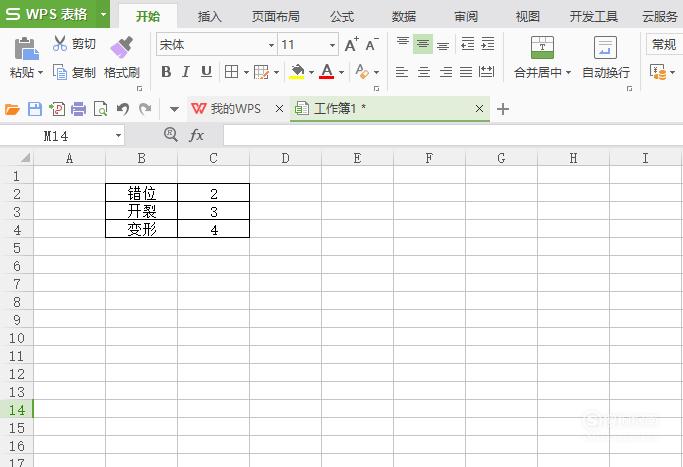The image size is (683, 467).
Task: Open the font size dropdown
Action: (x=332, y=45)
